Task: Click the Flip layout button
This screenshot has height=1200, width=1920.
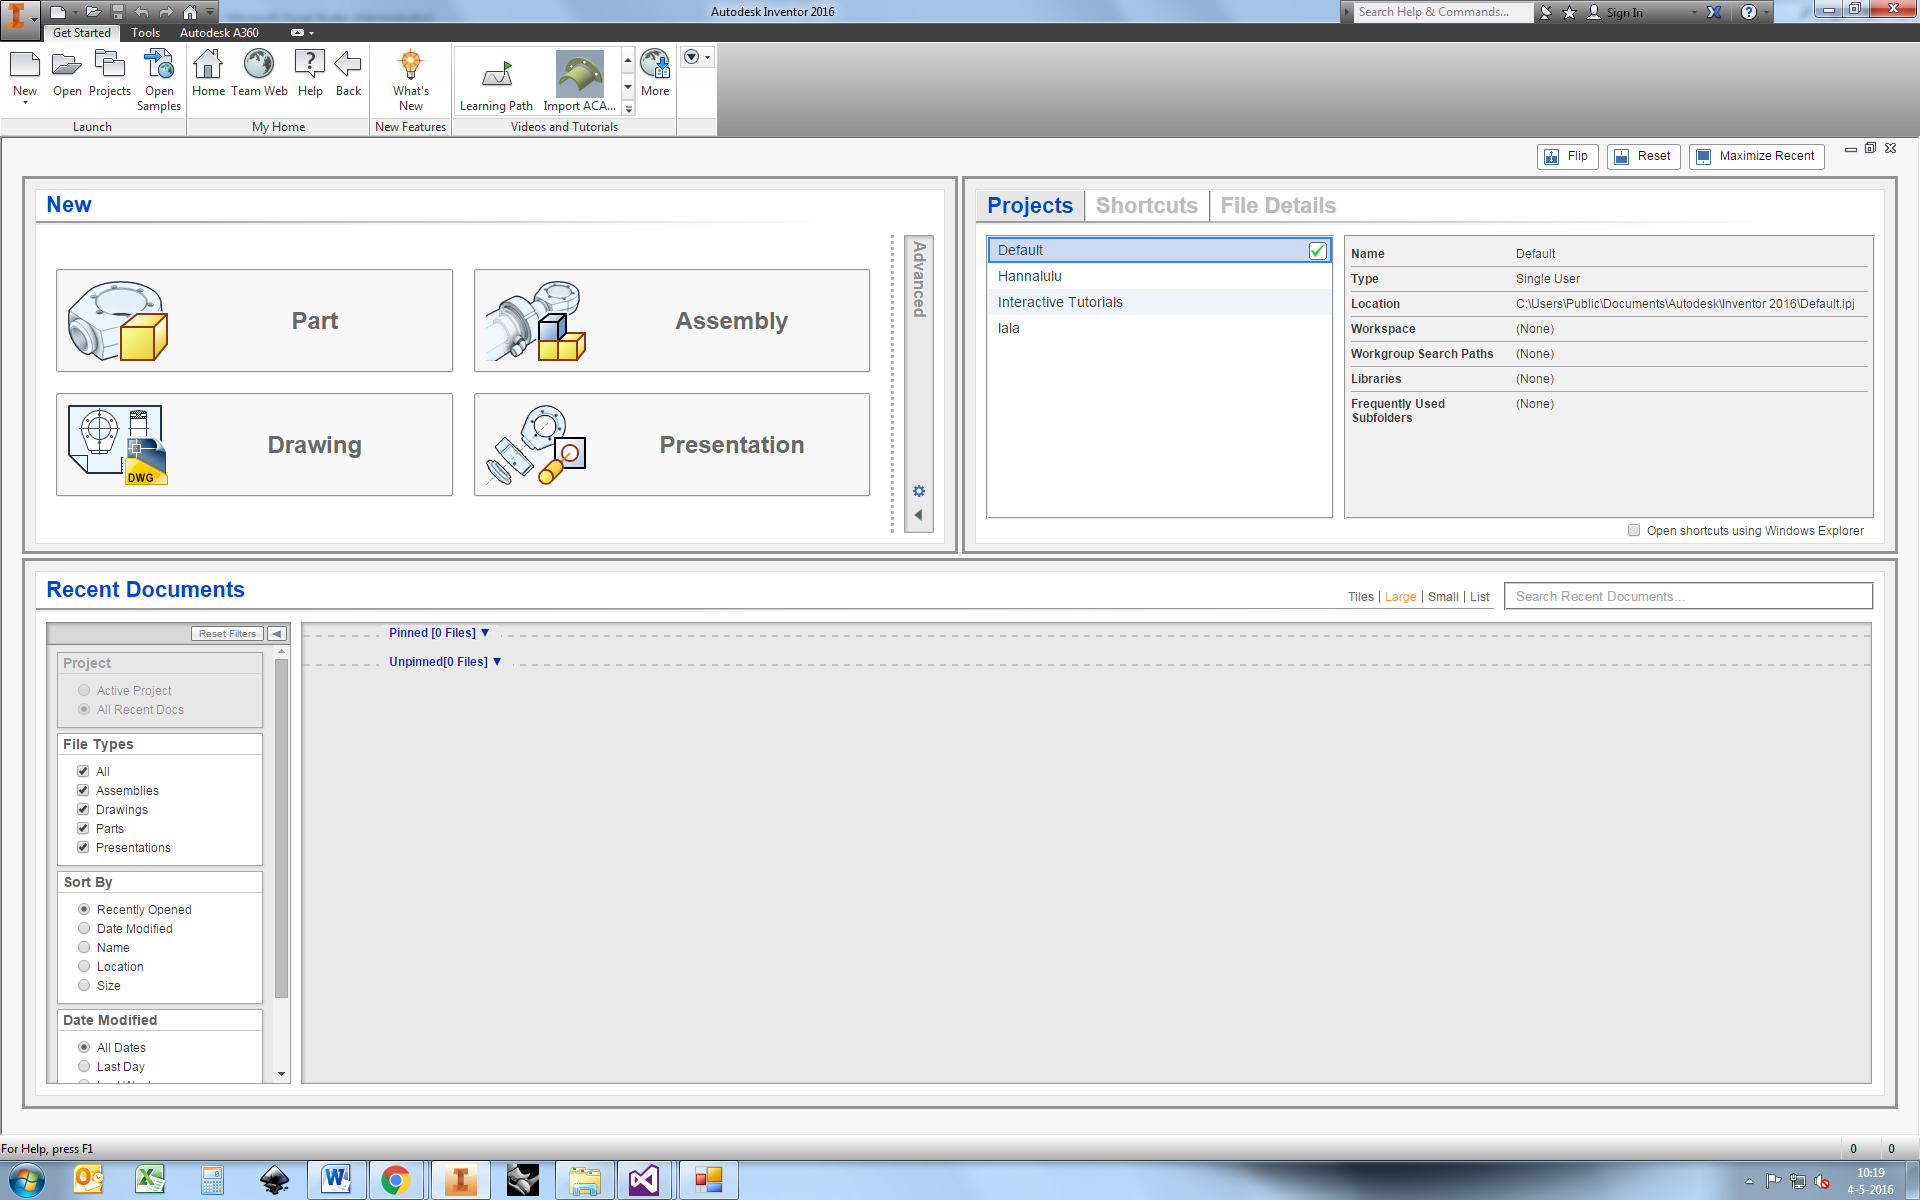Action: [1567, 157]
